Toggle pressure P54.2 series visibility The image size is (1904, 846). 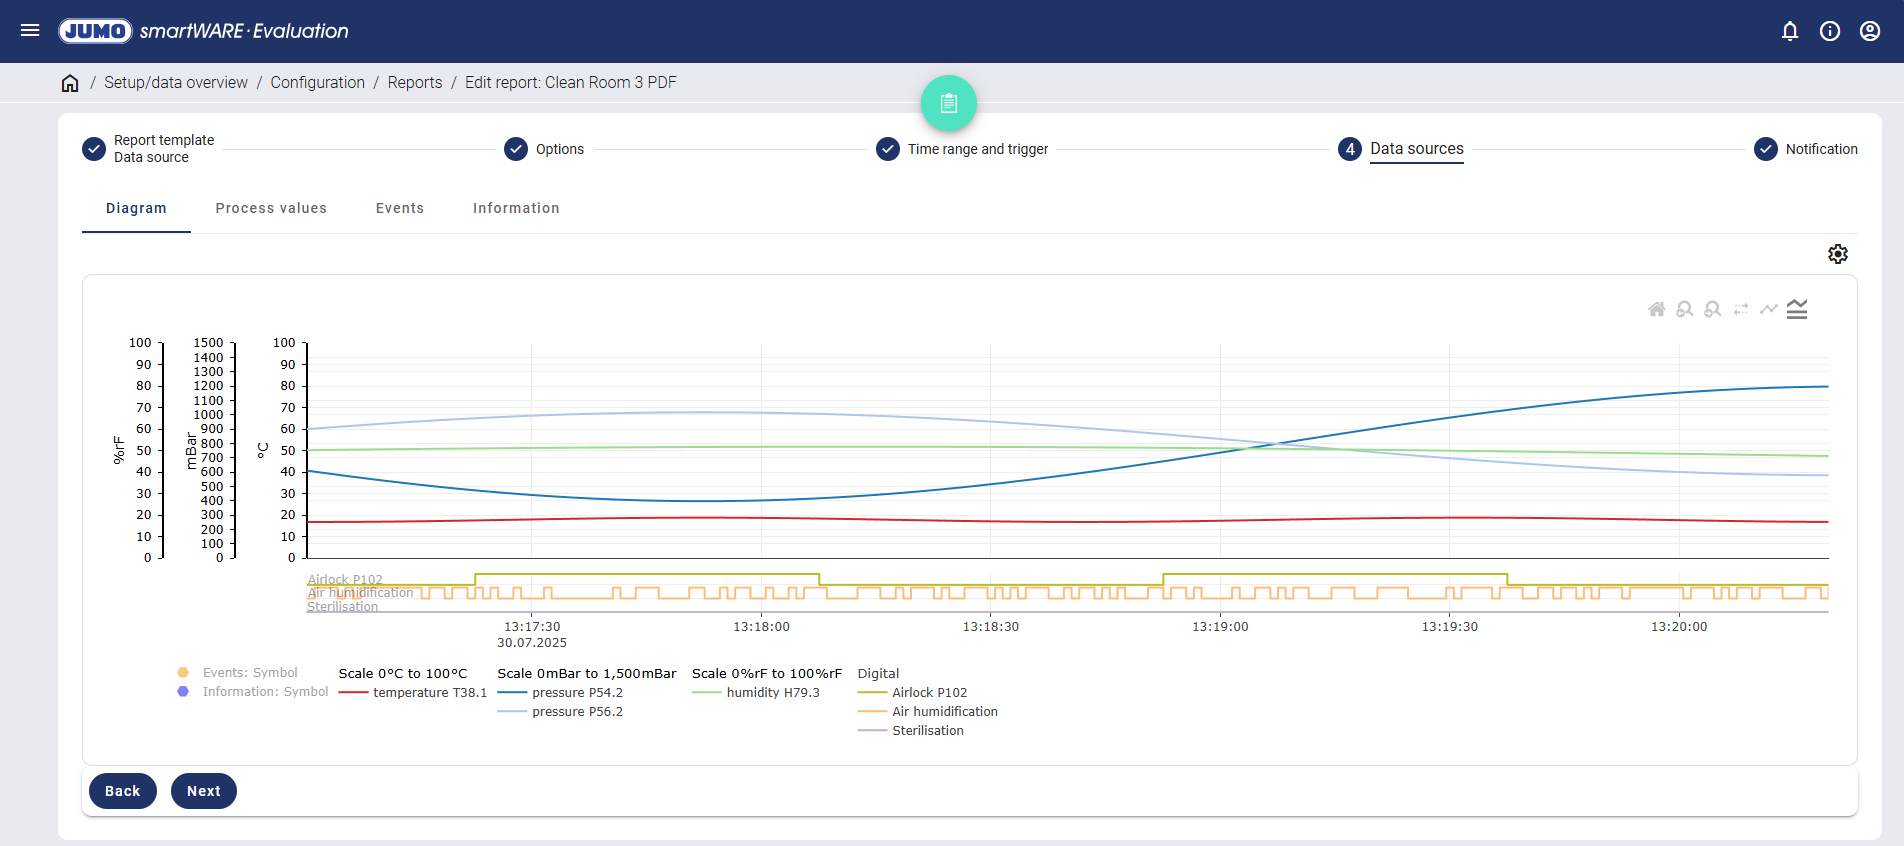click(x=577, y=693)
